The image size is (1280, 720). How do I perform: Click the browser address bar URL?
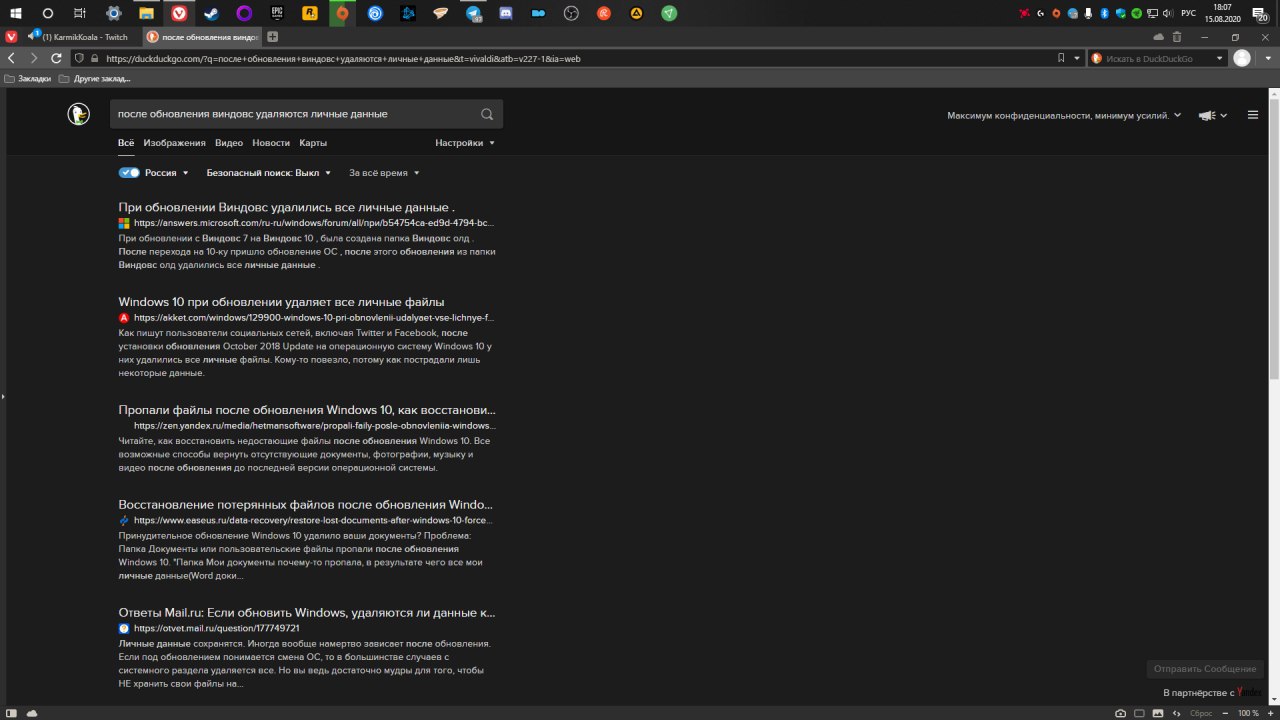coord(343,59)
